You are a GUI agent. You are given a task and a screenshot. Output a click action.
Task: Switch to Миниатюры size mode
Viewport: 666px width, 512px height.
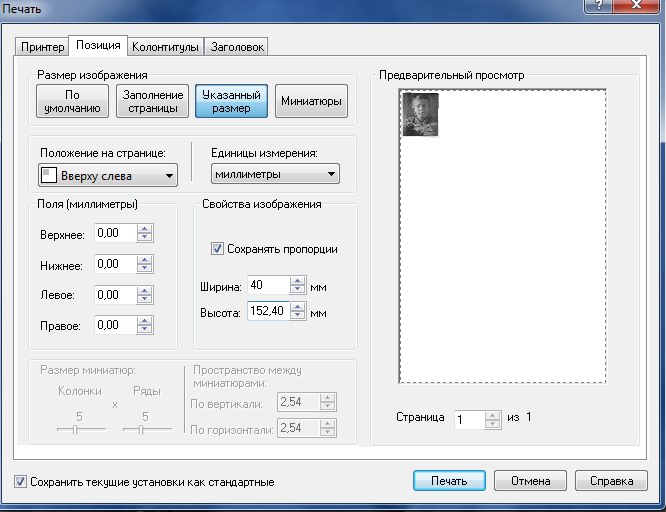(311, 101)
